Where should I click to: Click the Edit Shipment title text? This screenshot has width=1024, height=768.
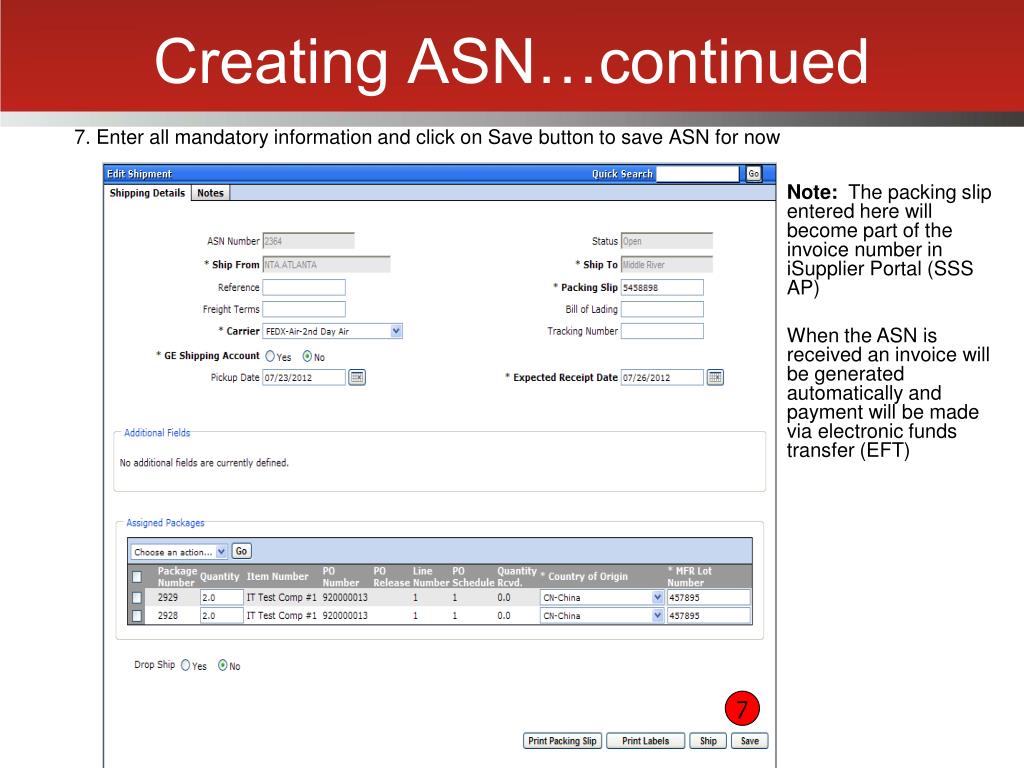[139, 174]
